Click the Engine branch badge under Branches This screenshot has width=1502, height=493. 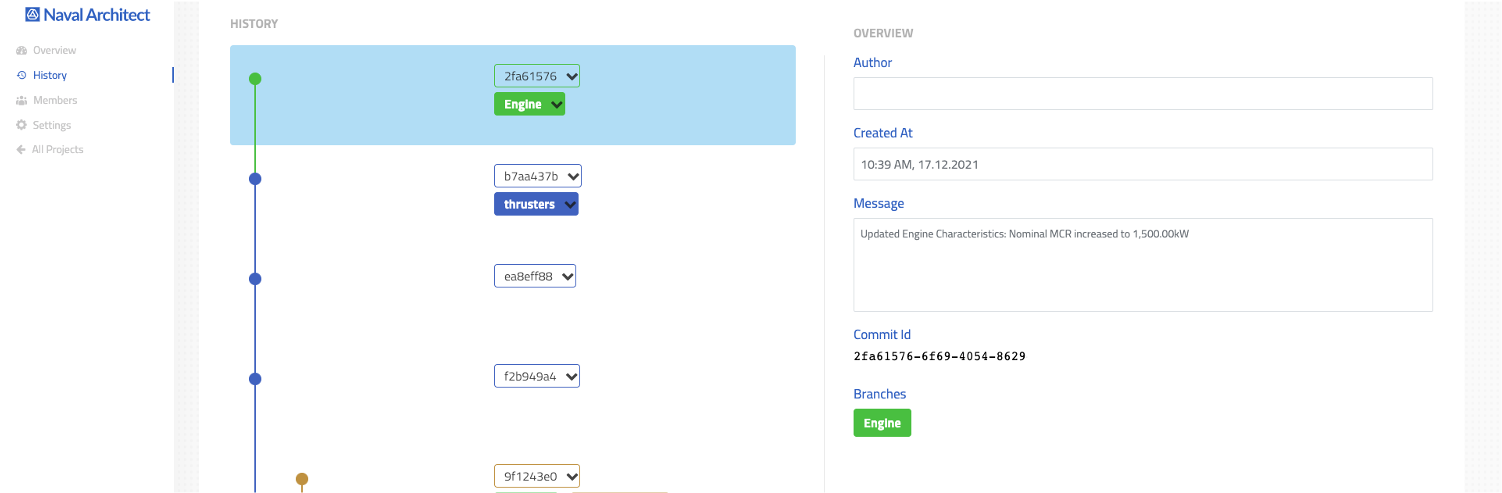[882, 423]
